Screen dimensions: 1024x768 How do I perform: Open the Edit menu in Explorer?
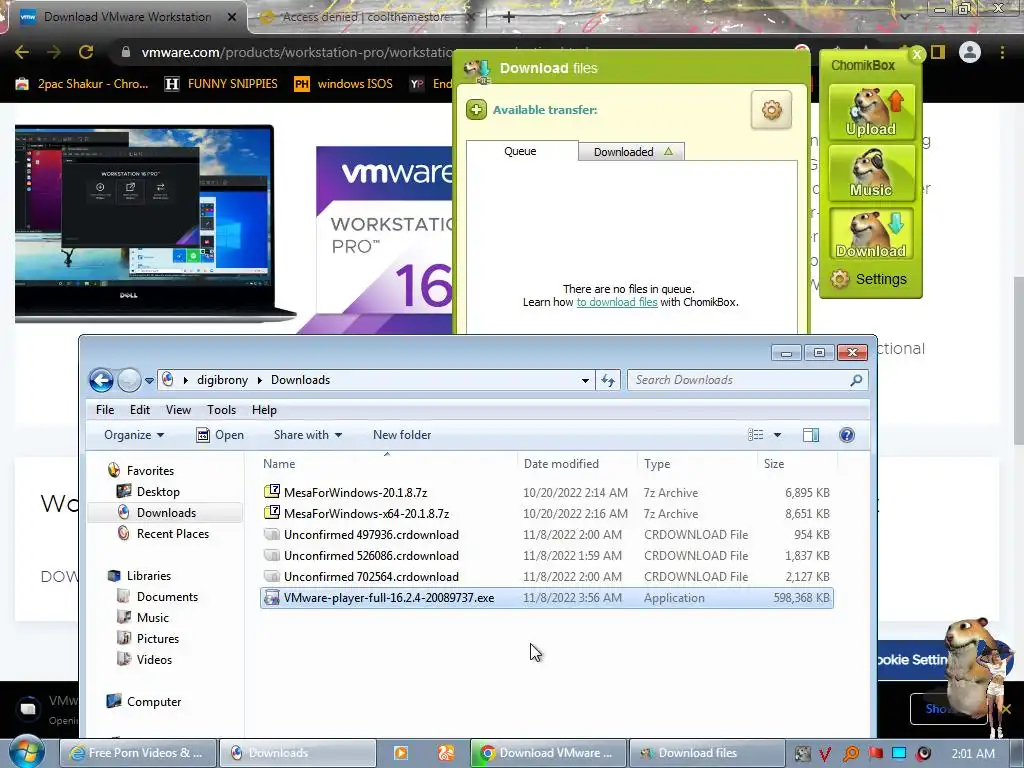tap(140, 409)
